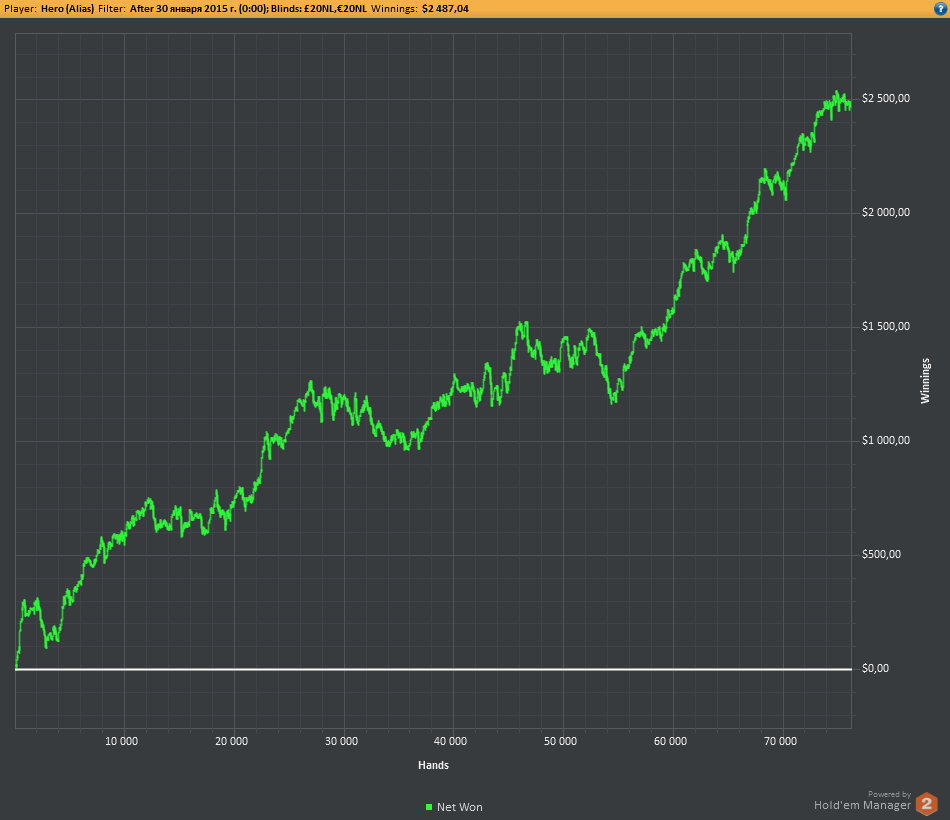Click the 20 000 hands axis label

pos(231,741)
